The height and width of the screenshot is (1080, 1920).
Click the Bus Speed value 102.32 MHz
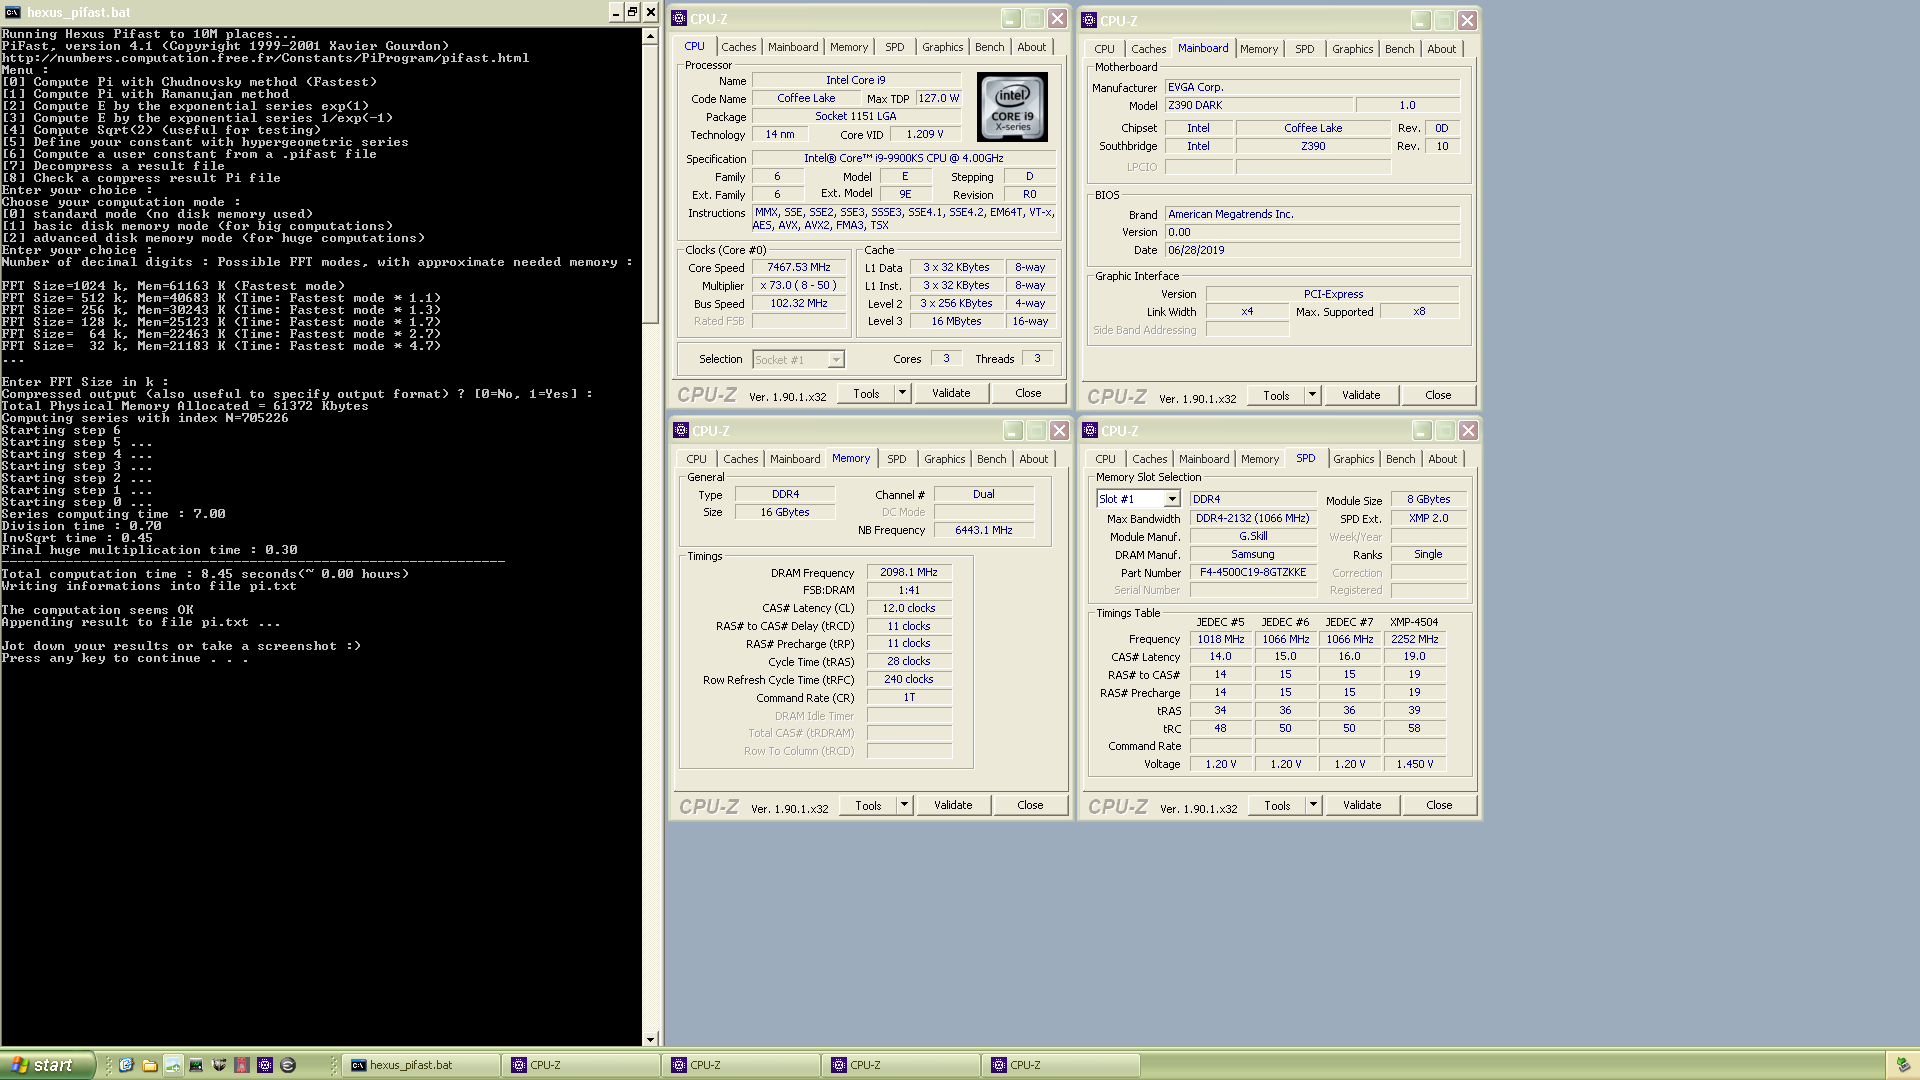(798, 304)
